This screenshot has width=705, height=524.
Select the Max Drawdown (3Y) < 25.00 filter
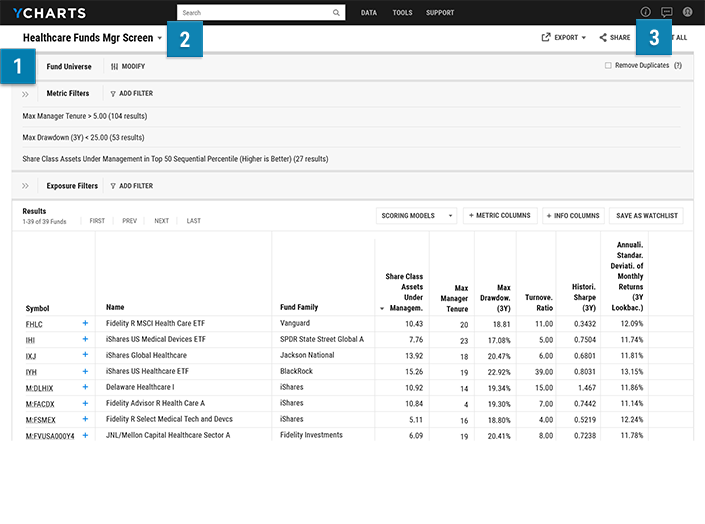(x=83, y=138)
